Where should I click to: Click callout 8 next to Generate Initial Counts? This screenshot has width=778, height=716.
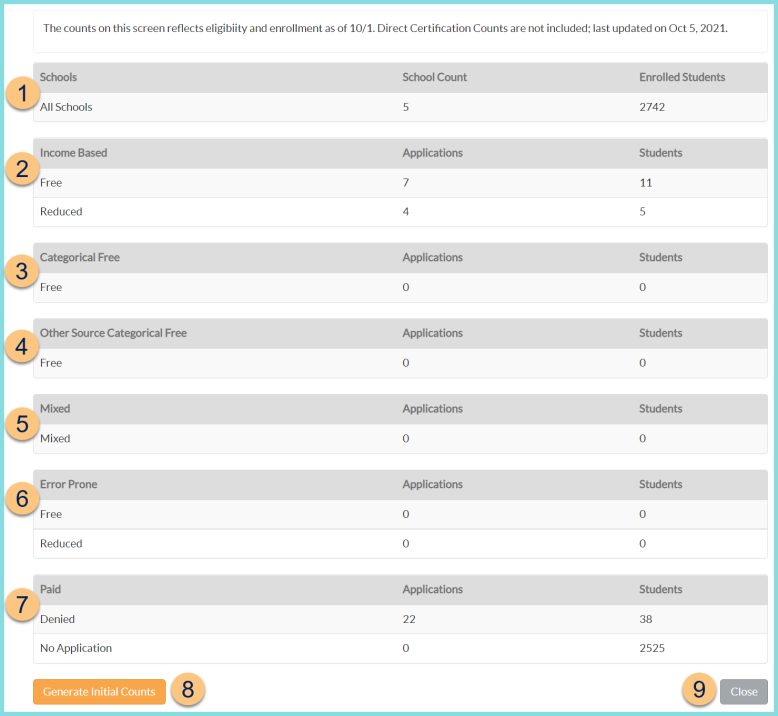tap(187, 690)
